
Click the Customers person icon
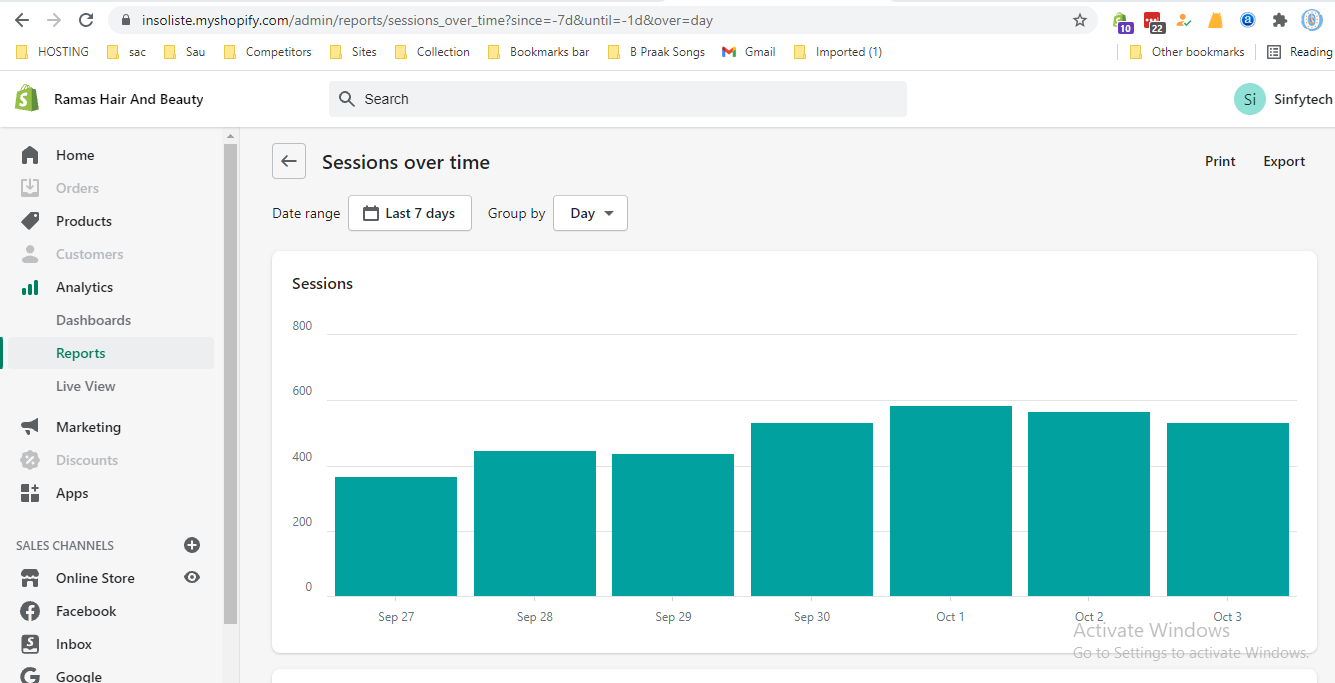click(x=30, y=254)
